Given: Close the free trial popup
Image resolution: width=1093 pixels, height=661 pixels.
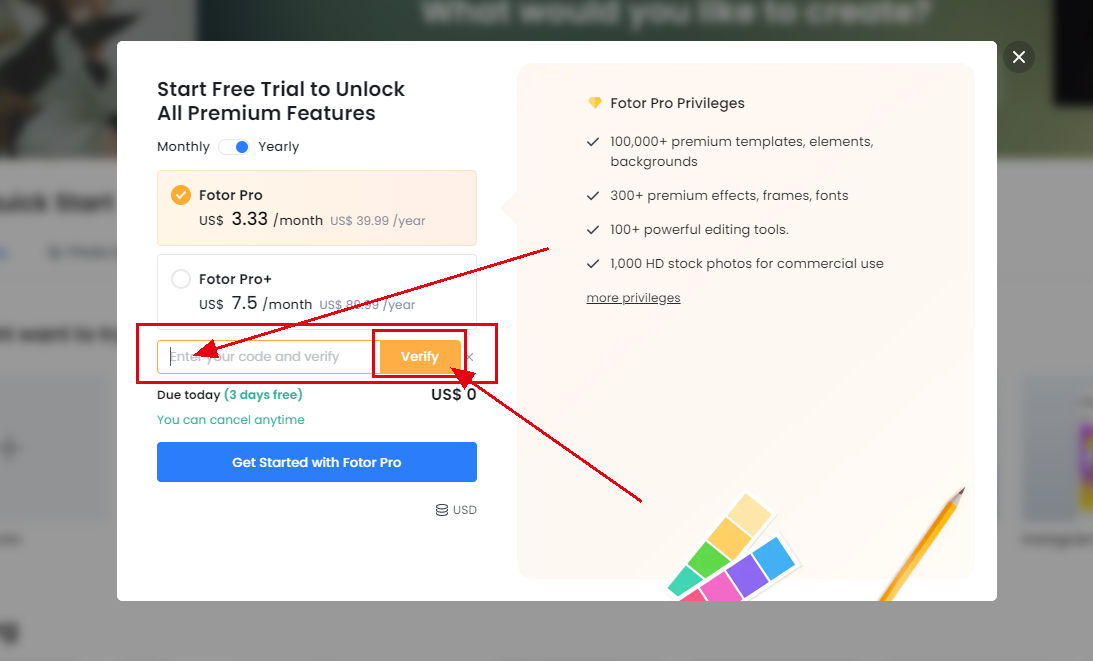Looking at the screenshot, I should pos(1018,57).
